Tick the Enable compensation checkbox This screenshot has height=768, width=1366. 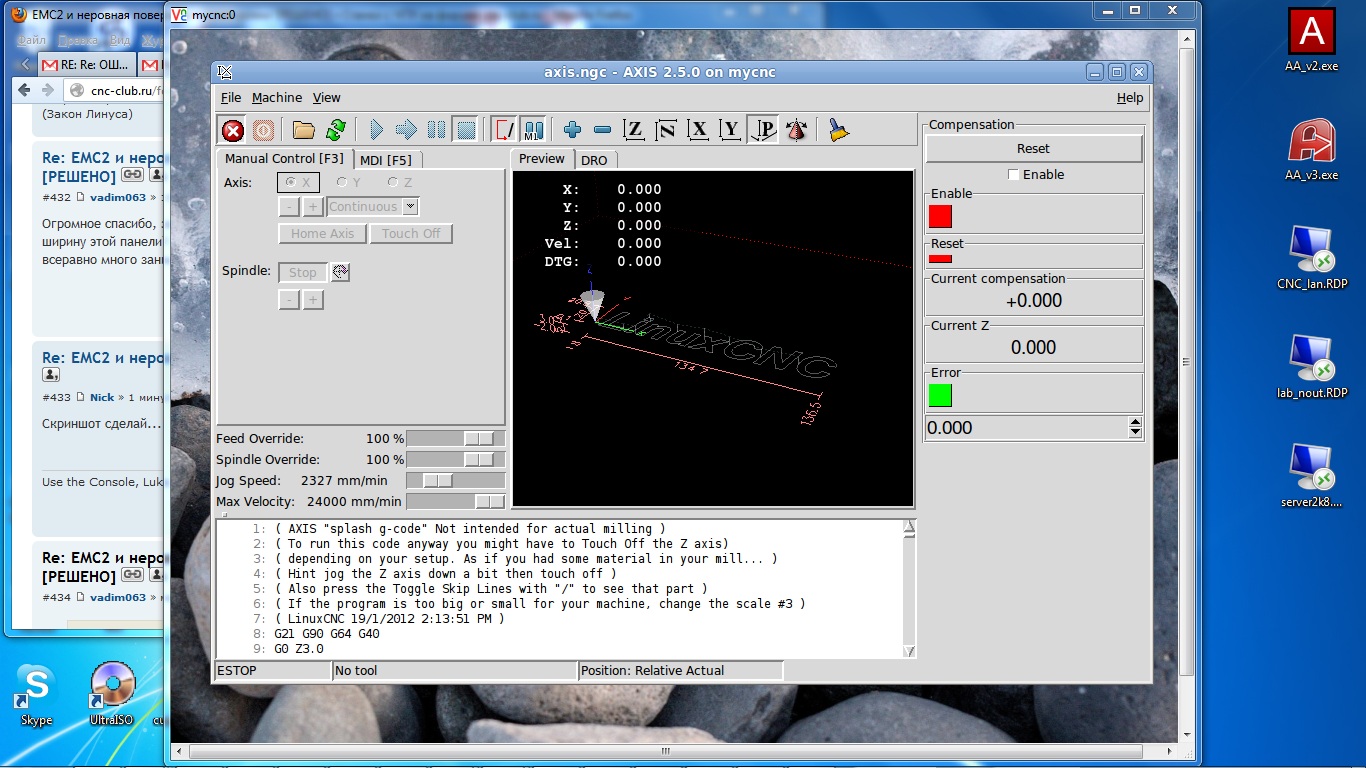pos(1014,175)
